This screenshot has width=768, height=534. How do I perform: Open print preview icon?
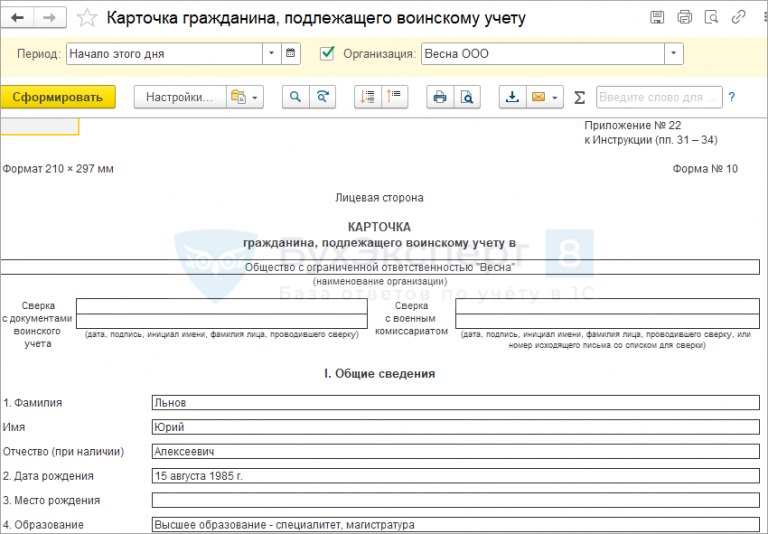click(466, 97)
